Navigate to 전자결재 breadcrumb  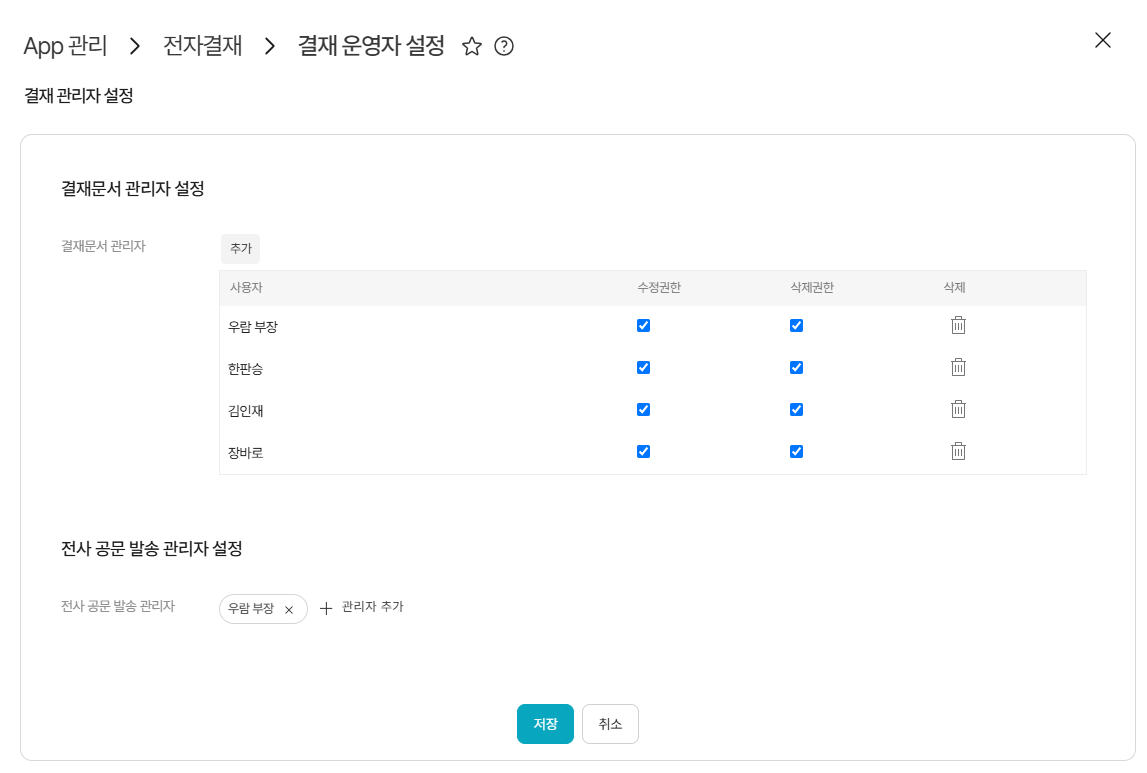tap(203, 46)
